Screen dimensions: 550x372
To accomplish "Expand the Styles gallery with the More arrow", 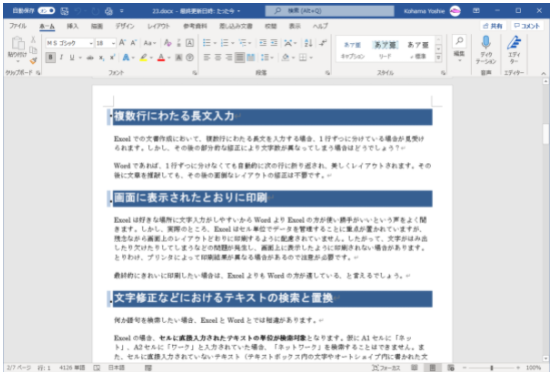I will point(438,58).
